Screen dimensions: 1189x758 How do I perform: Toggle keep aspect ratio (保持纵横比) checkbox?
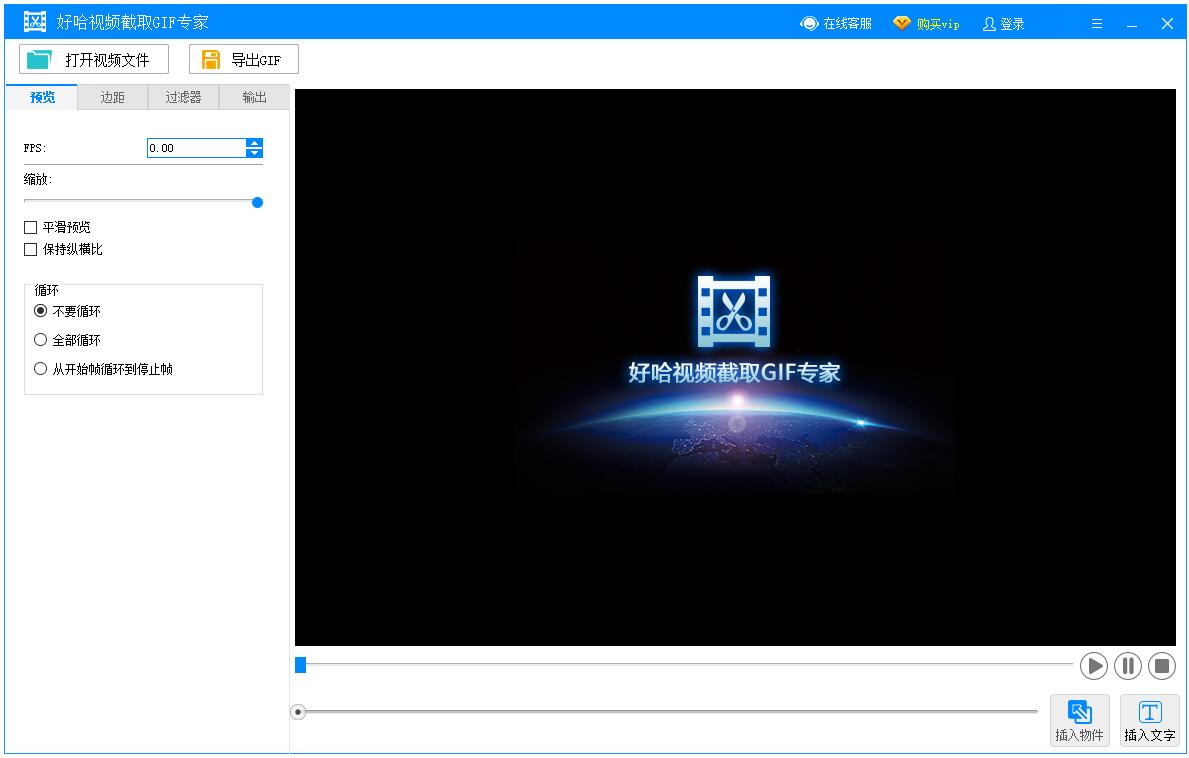[x=31, y=250]
